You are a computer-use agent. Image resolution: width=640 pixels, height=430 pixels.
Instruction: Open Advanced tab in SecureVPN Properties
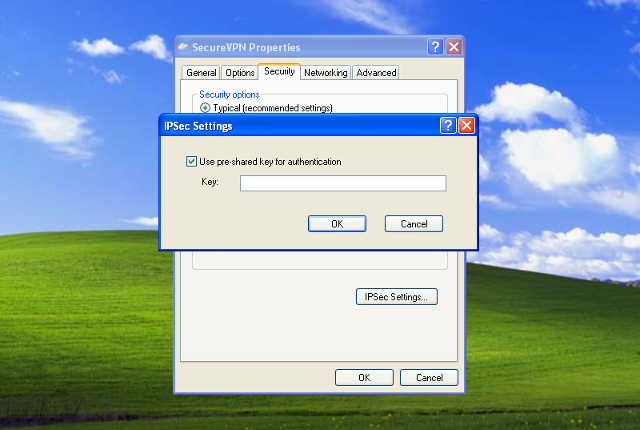coord(376,73)
